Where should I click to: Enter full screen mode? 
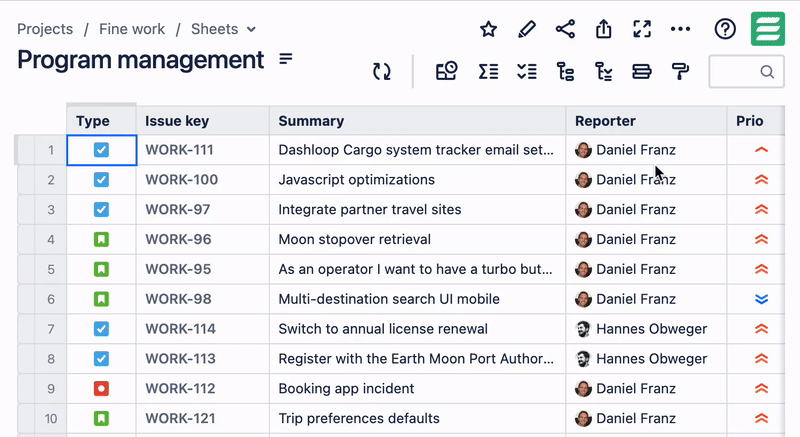642,29
